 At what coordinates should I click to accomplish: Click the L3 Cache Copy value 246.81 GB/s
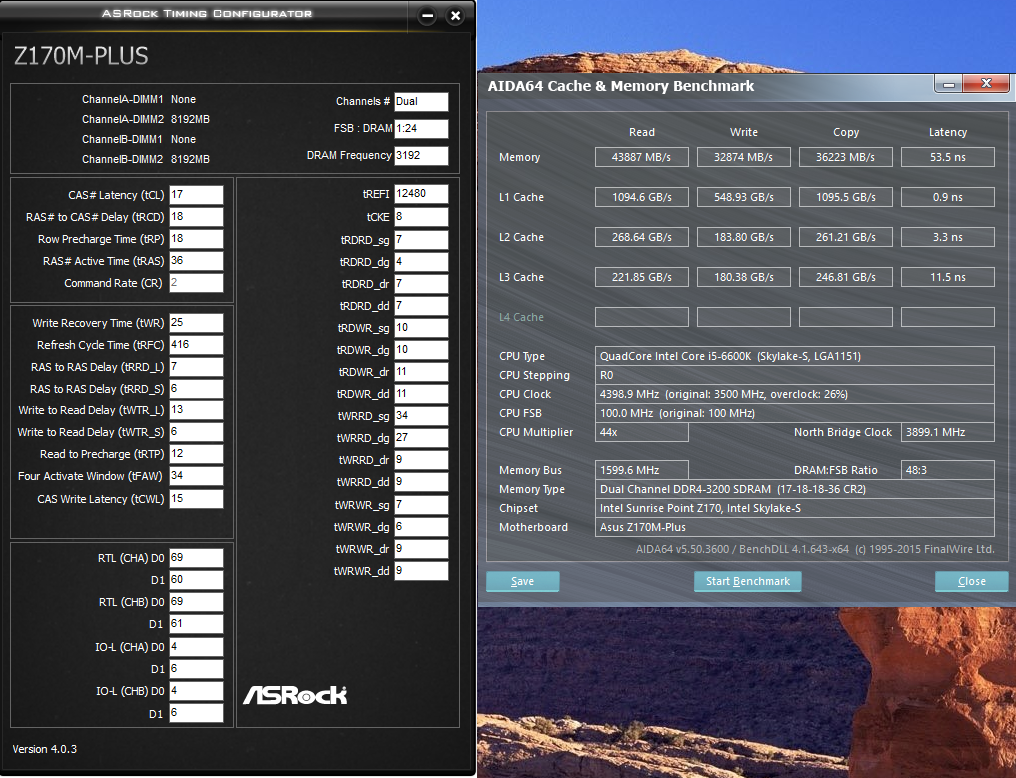[846, 277]
